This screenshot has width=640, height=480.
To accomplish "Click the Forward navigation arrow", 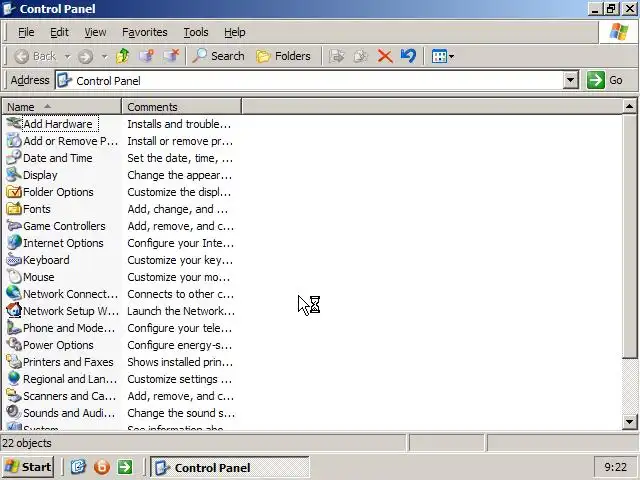I will click(85, 56).
